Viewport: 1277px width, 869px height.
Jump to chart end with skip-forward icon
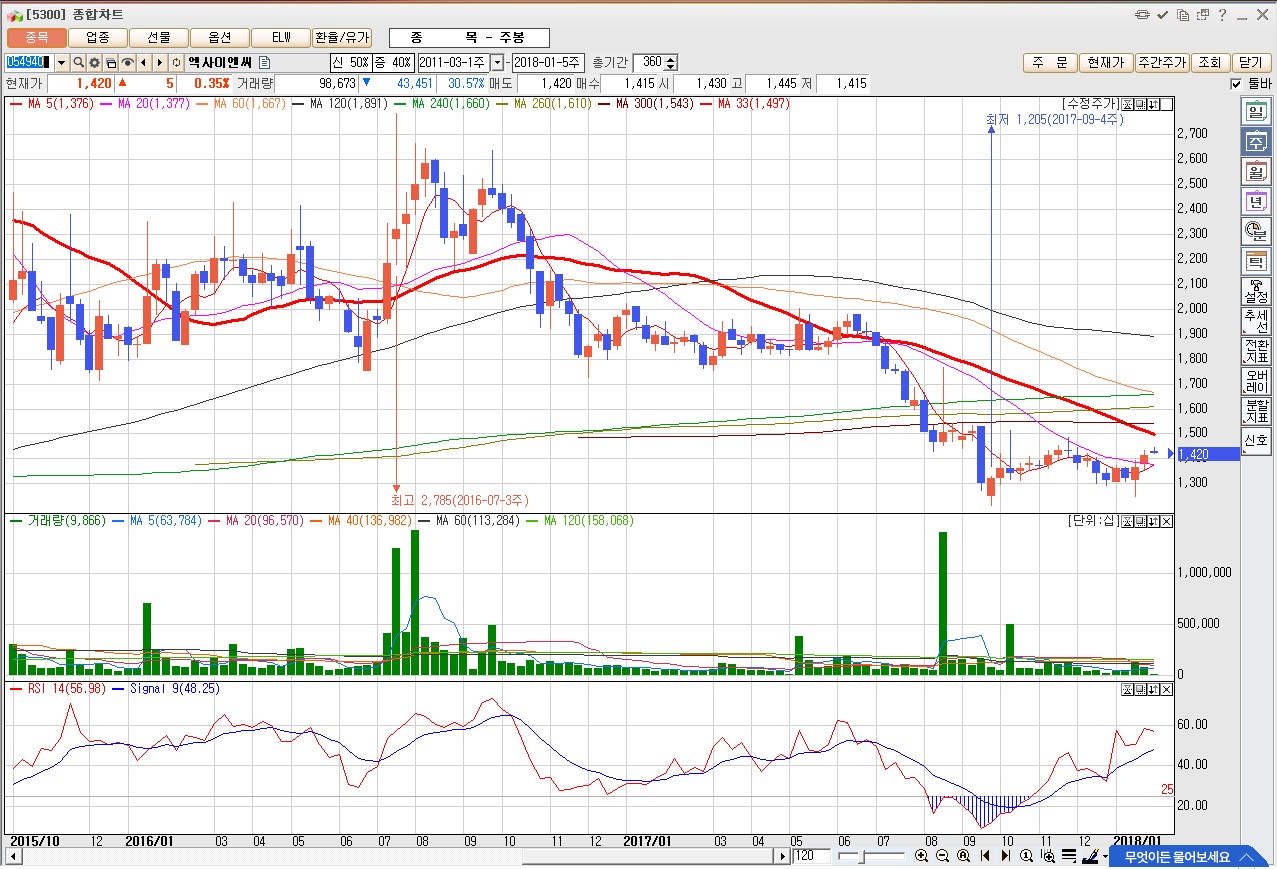[1005, 856]
